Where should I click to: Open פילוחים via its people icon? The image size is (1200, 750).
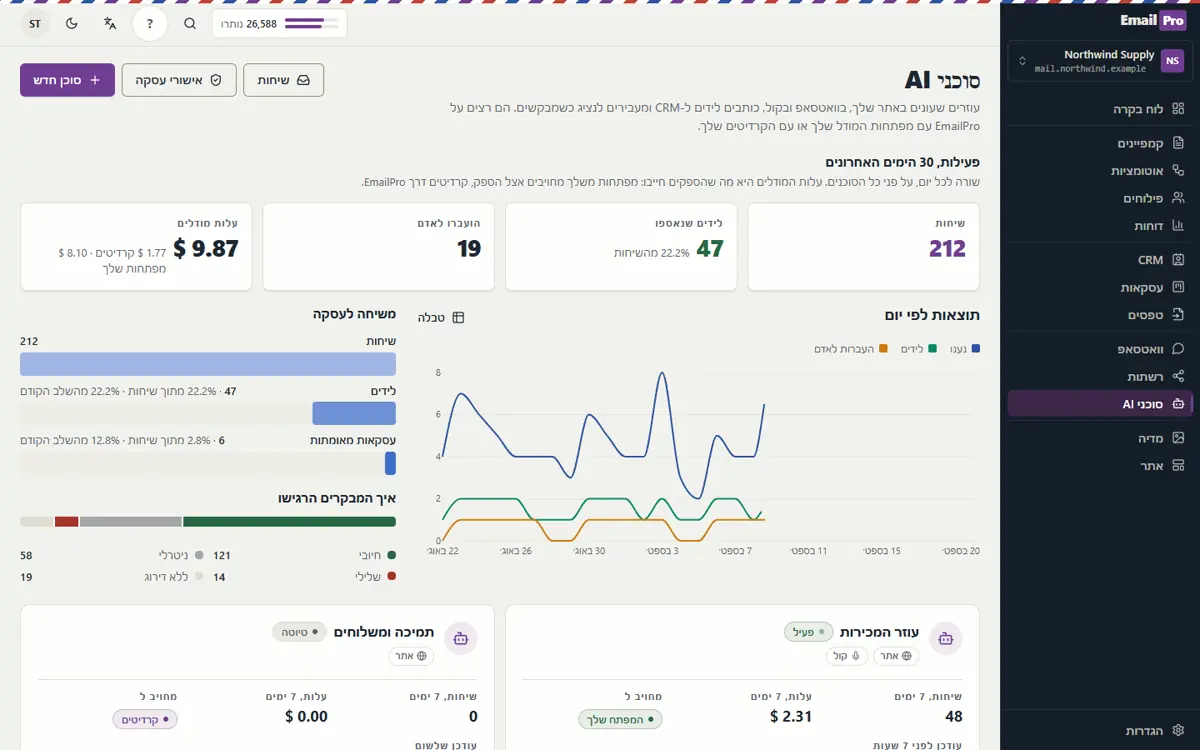tap(1178, 198)
